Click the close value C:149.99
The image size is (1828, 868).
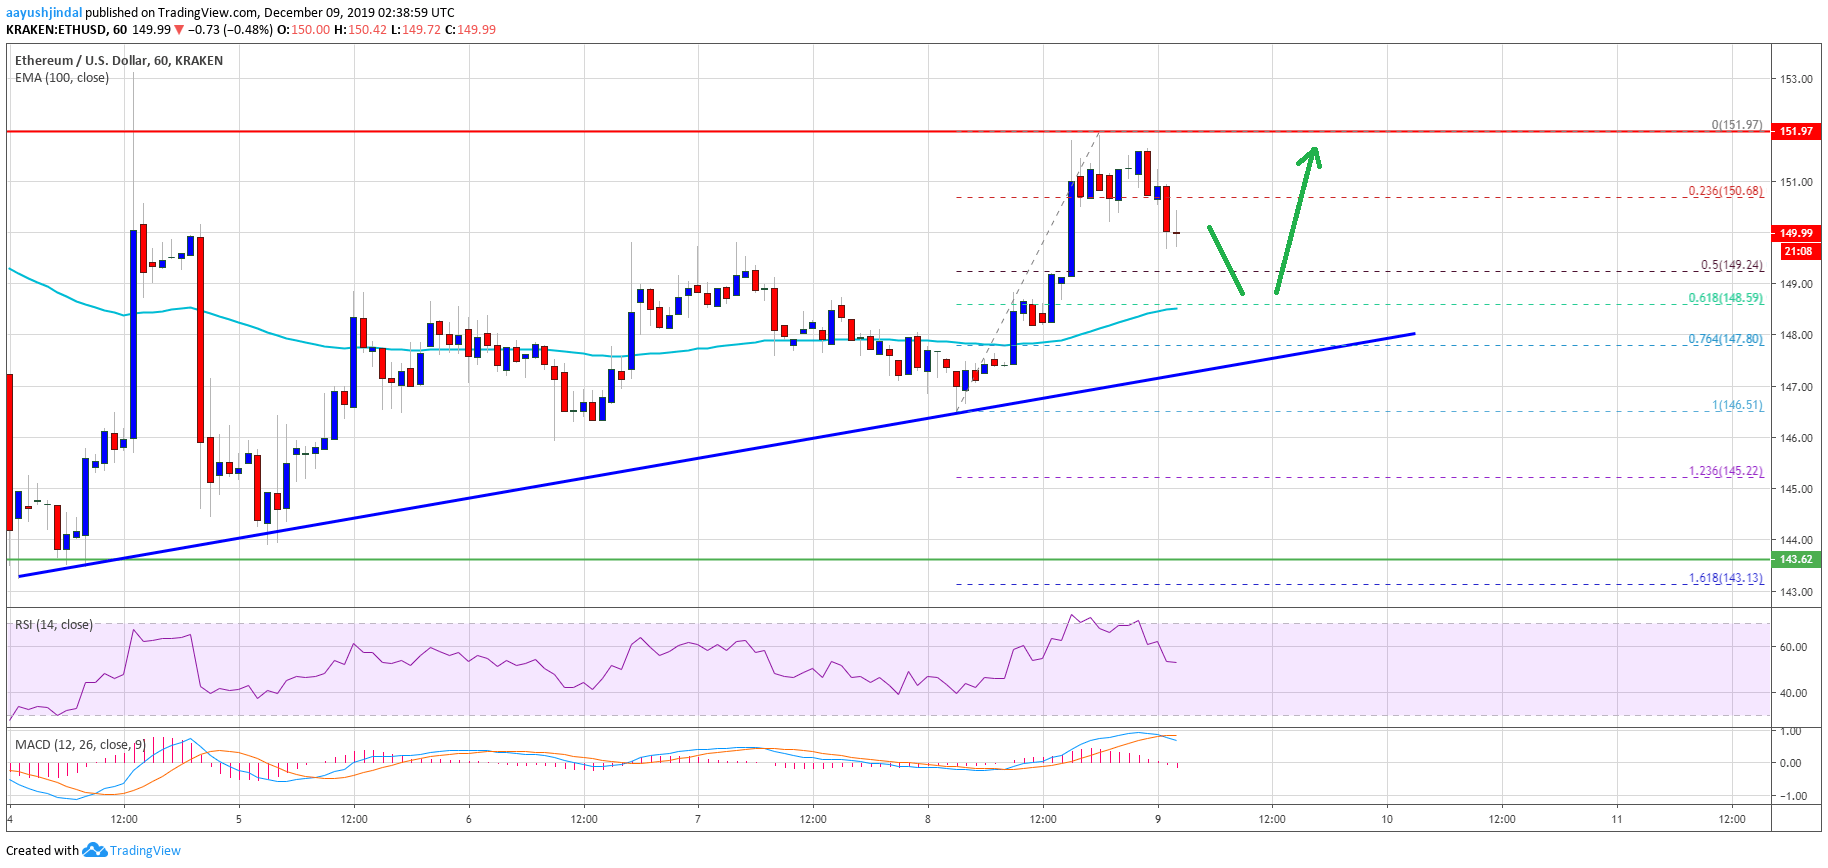coord(470,29)
